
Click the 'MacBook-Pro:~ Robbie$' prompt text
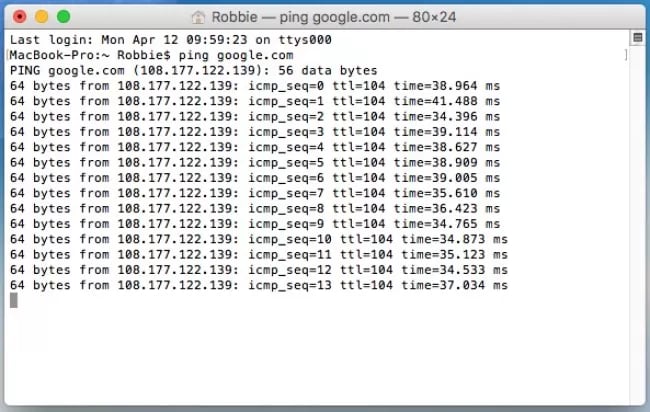(x=90, y=55)
